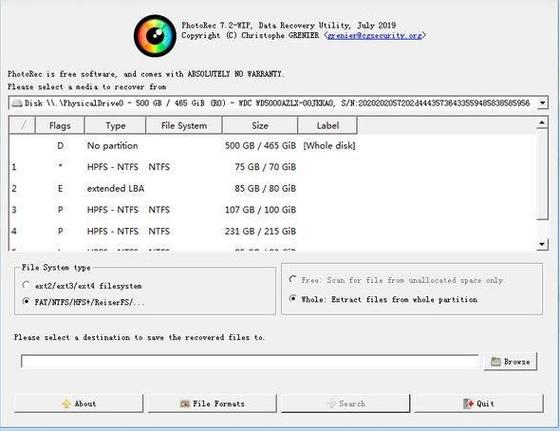Click the star icon on About button
Image resolution: width=560 pixels, height=431 pixels.
66,404
